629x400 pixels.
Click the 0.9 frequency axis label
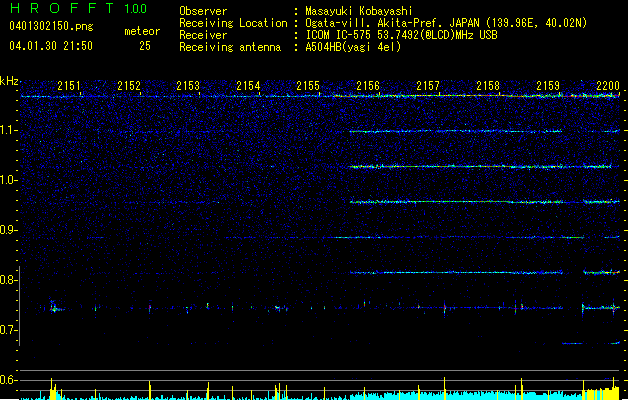(x=8, y=230)
